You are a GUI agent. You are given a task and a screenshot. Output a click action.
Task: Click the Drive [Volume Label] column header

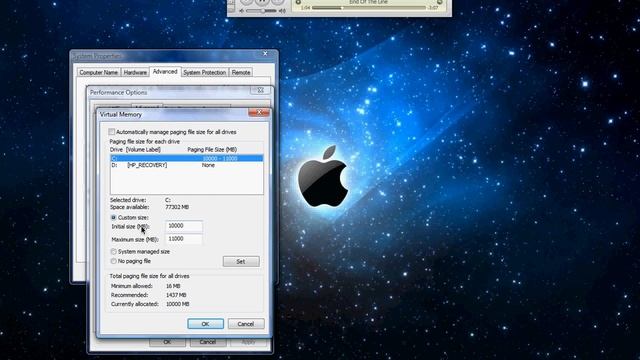[135, 150]
